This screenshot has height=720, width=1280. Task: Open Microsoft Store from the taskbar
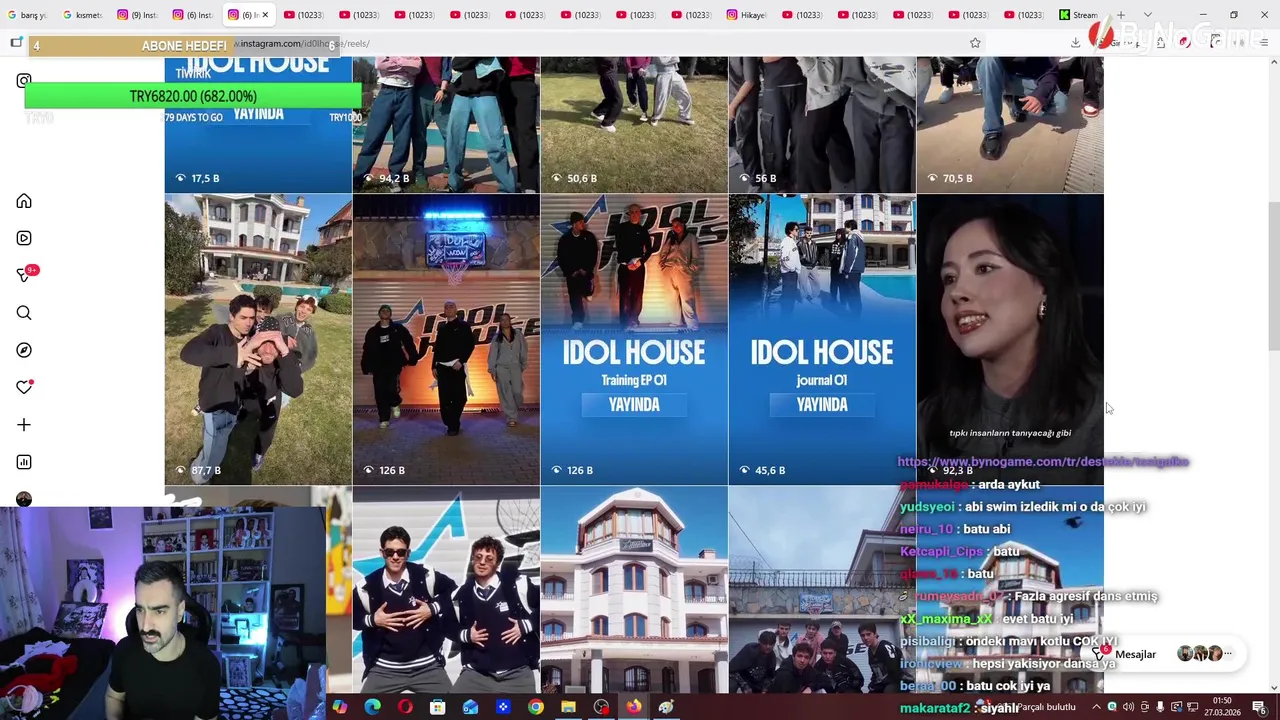click(x=437, y=707)
